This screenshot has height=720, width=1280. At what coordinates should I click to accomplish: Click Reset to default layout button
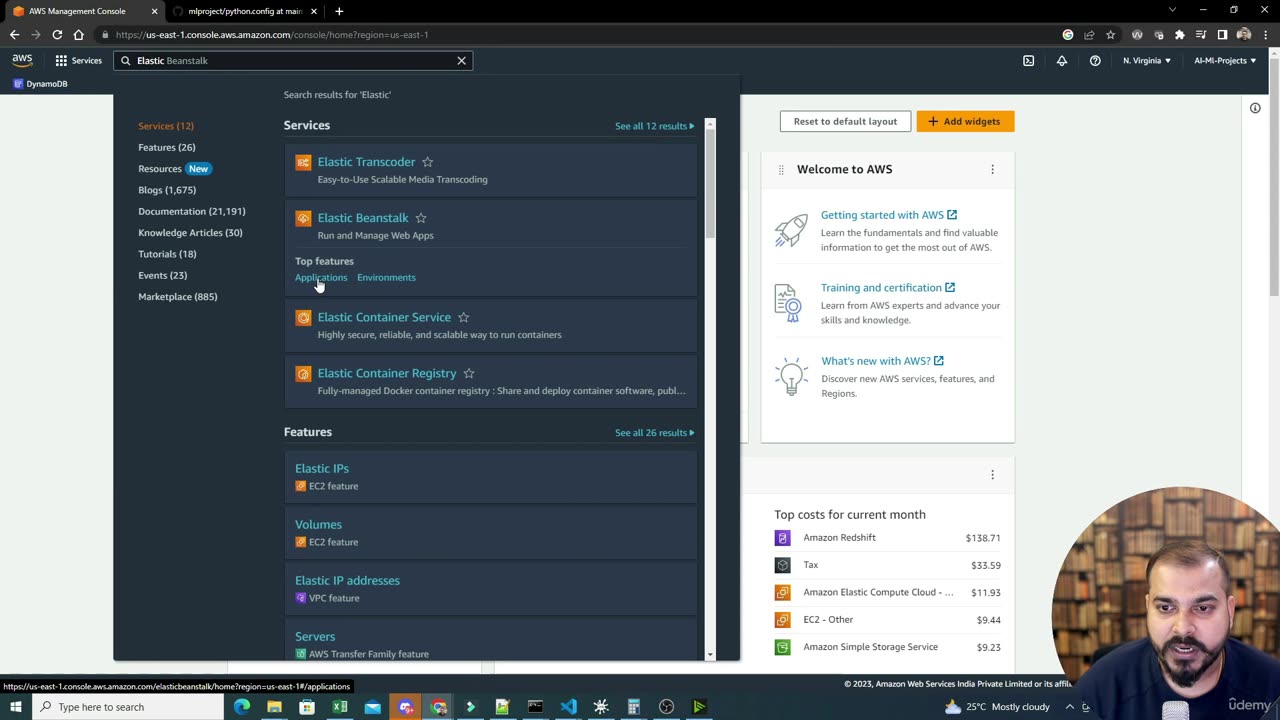845,122
